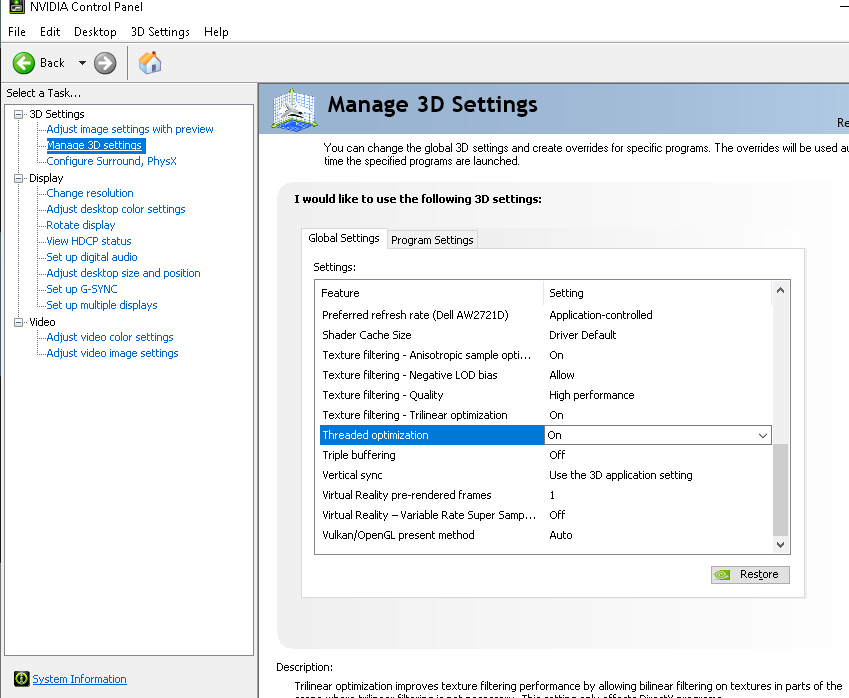Open Adjust video image settings
This screenshot has height=698, width=849.
tap(112, 353)
